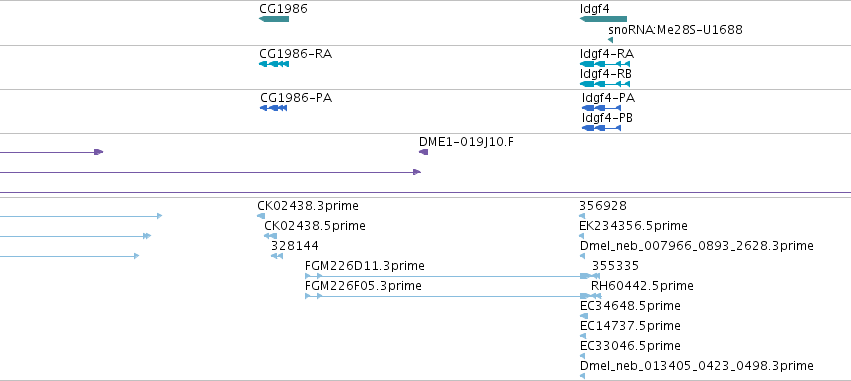Select the CG1986-RA transcript glyph
Image resolution: width=851 pixels, height=381 pixels.
coord(274,64)
